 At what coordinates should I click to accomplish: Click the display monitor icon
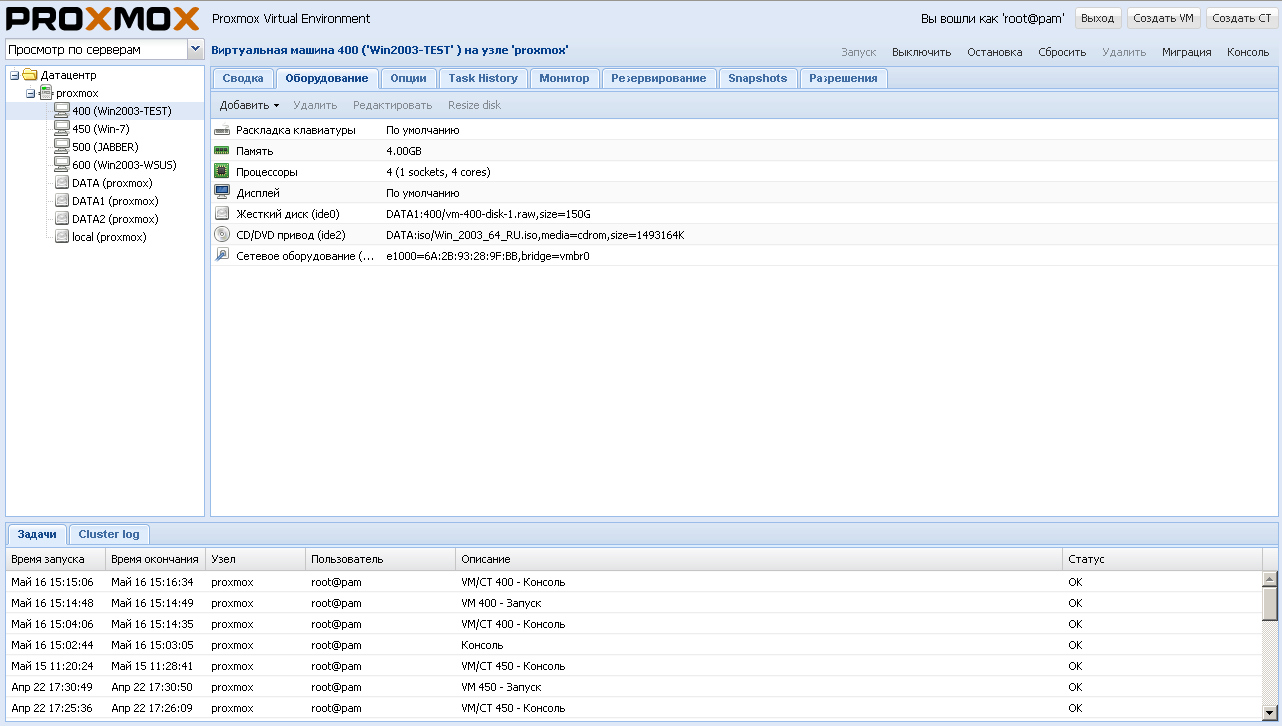tap(222, 193)
